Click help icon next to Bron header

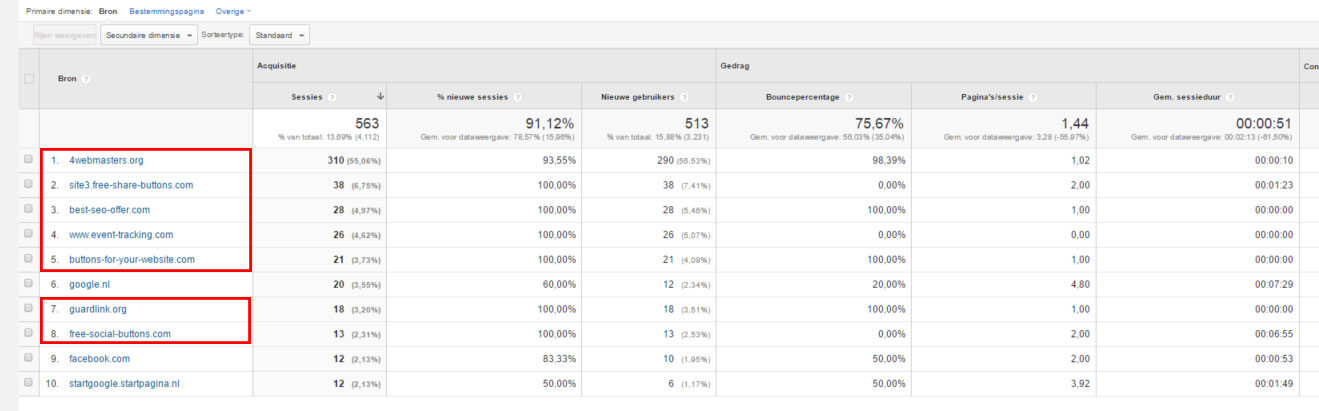coord(87,78)
